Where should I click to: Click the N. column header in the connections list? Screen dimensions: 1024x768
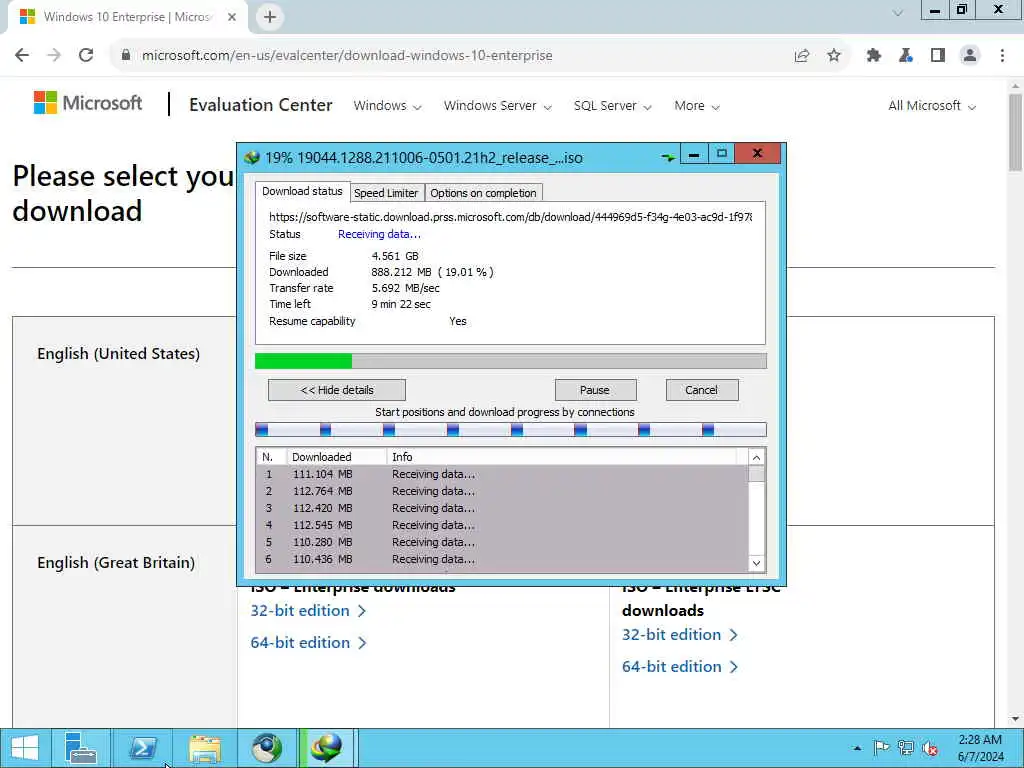click(x=272, y=456)
